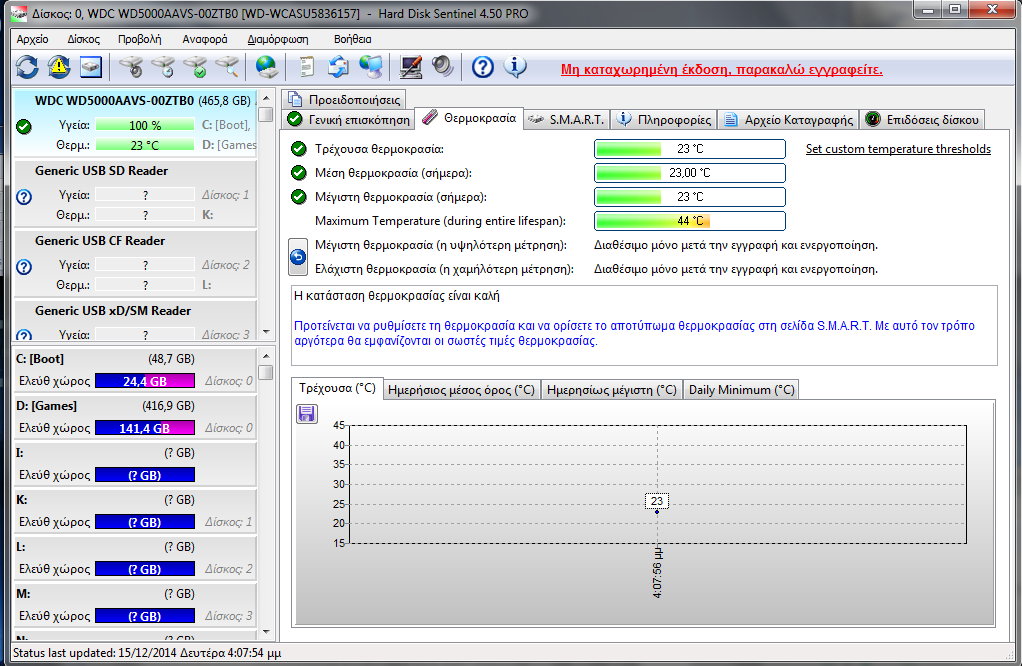Click the status bar last updated text
The width and height of the screenshot is (1022, 666).
(147, 653)
